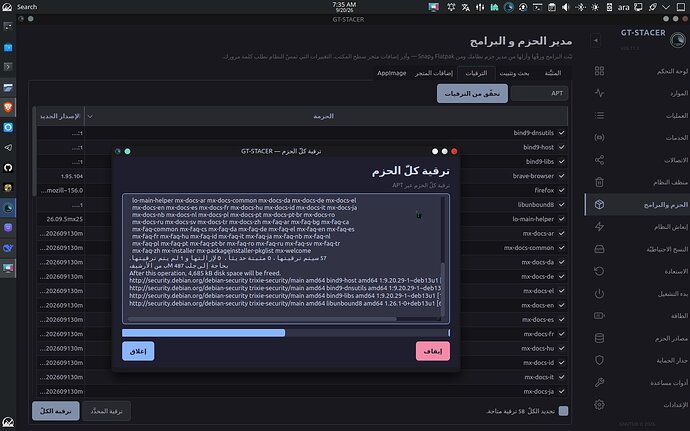
Task: Uncheck the mx-docs-common package checkbox
Action: [x=562, y=247]
